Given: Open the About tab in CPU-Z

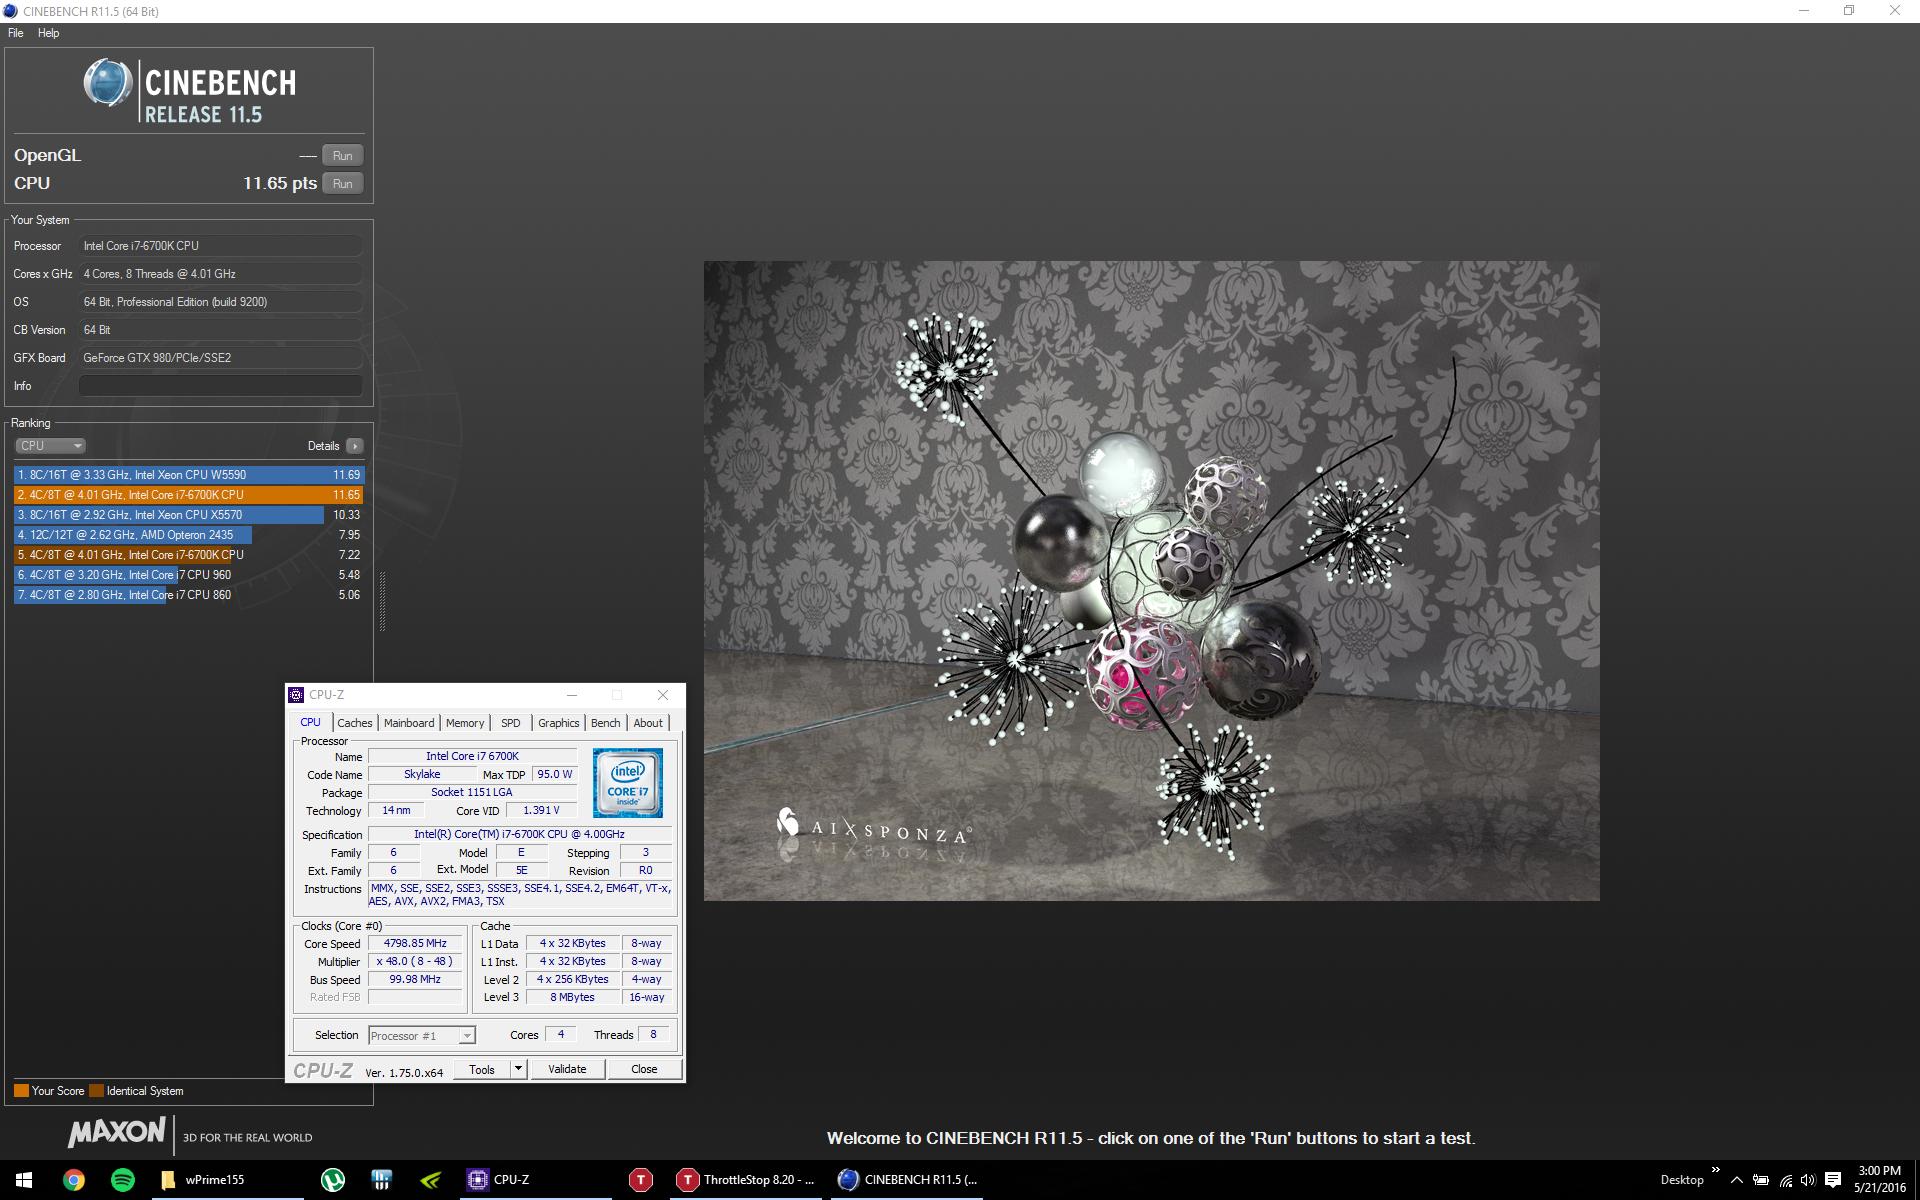Looking at the screenshot, I should point(648,723).
